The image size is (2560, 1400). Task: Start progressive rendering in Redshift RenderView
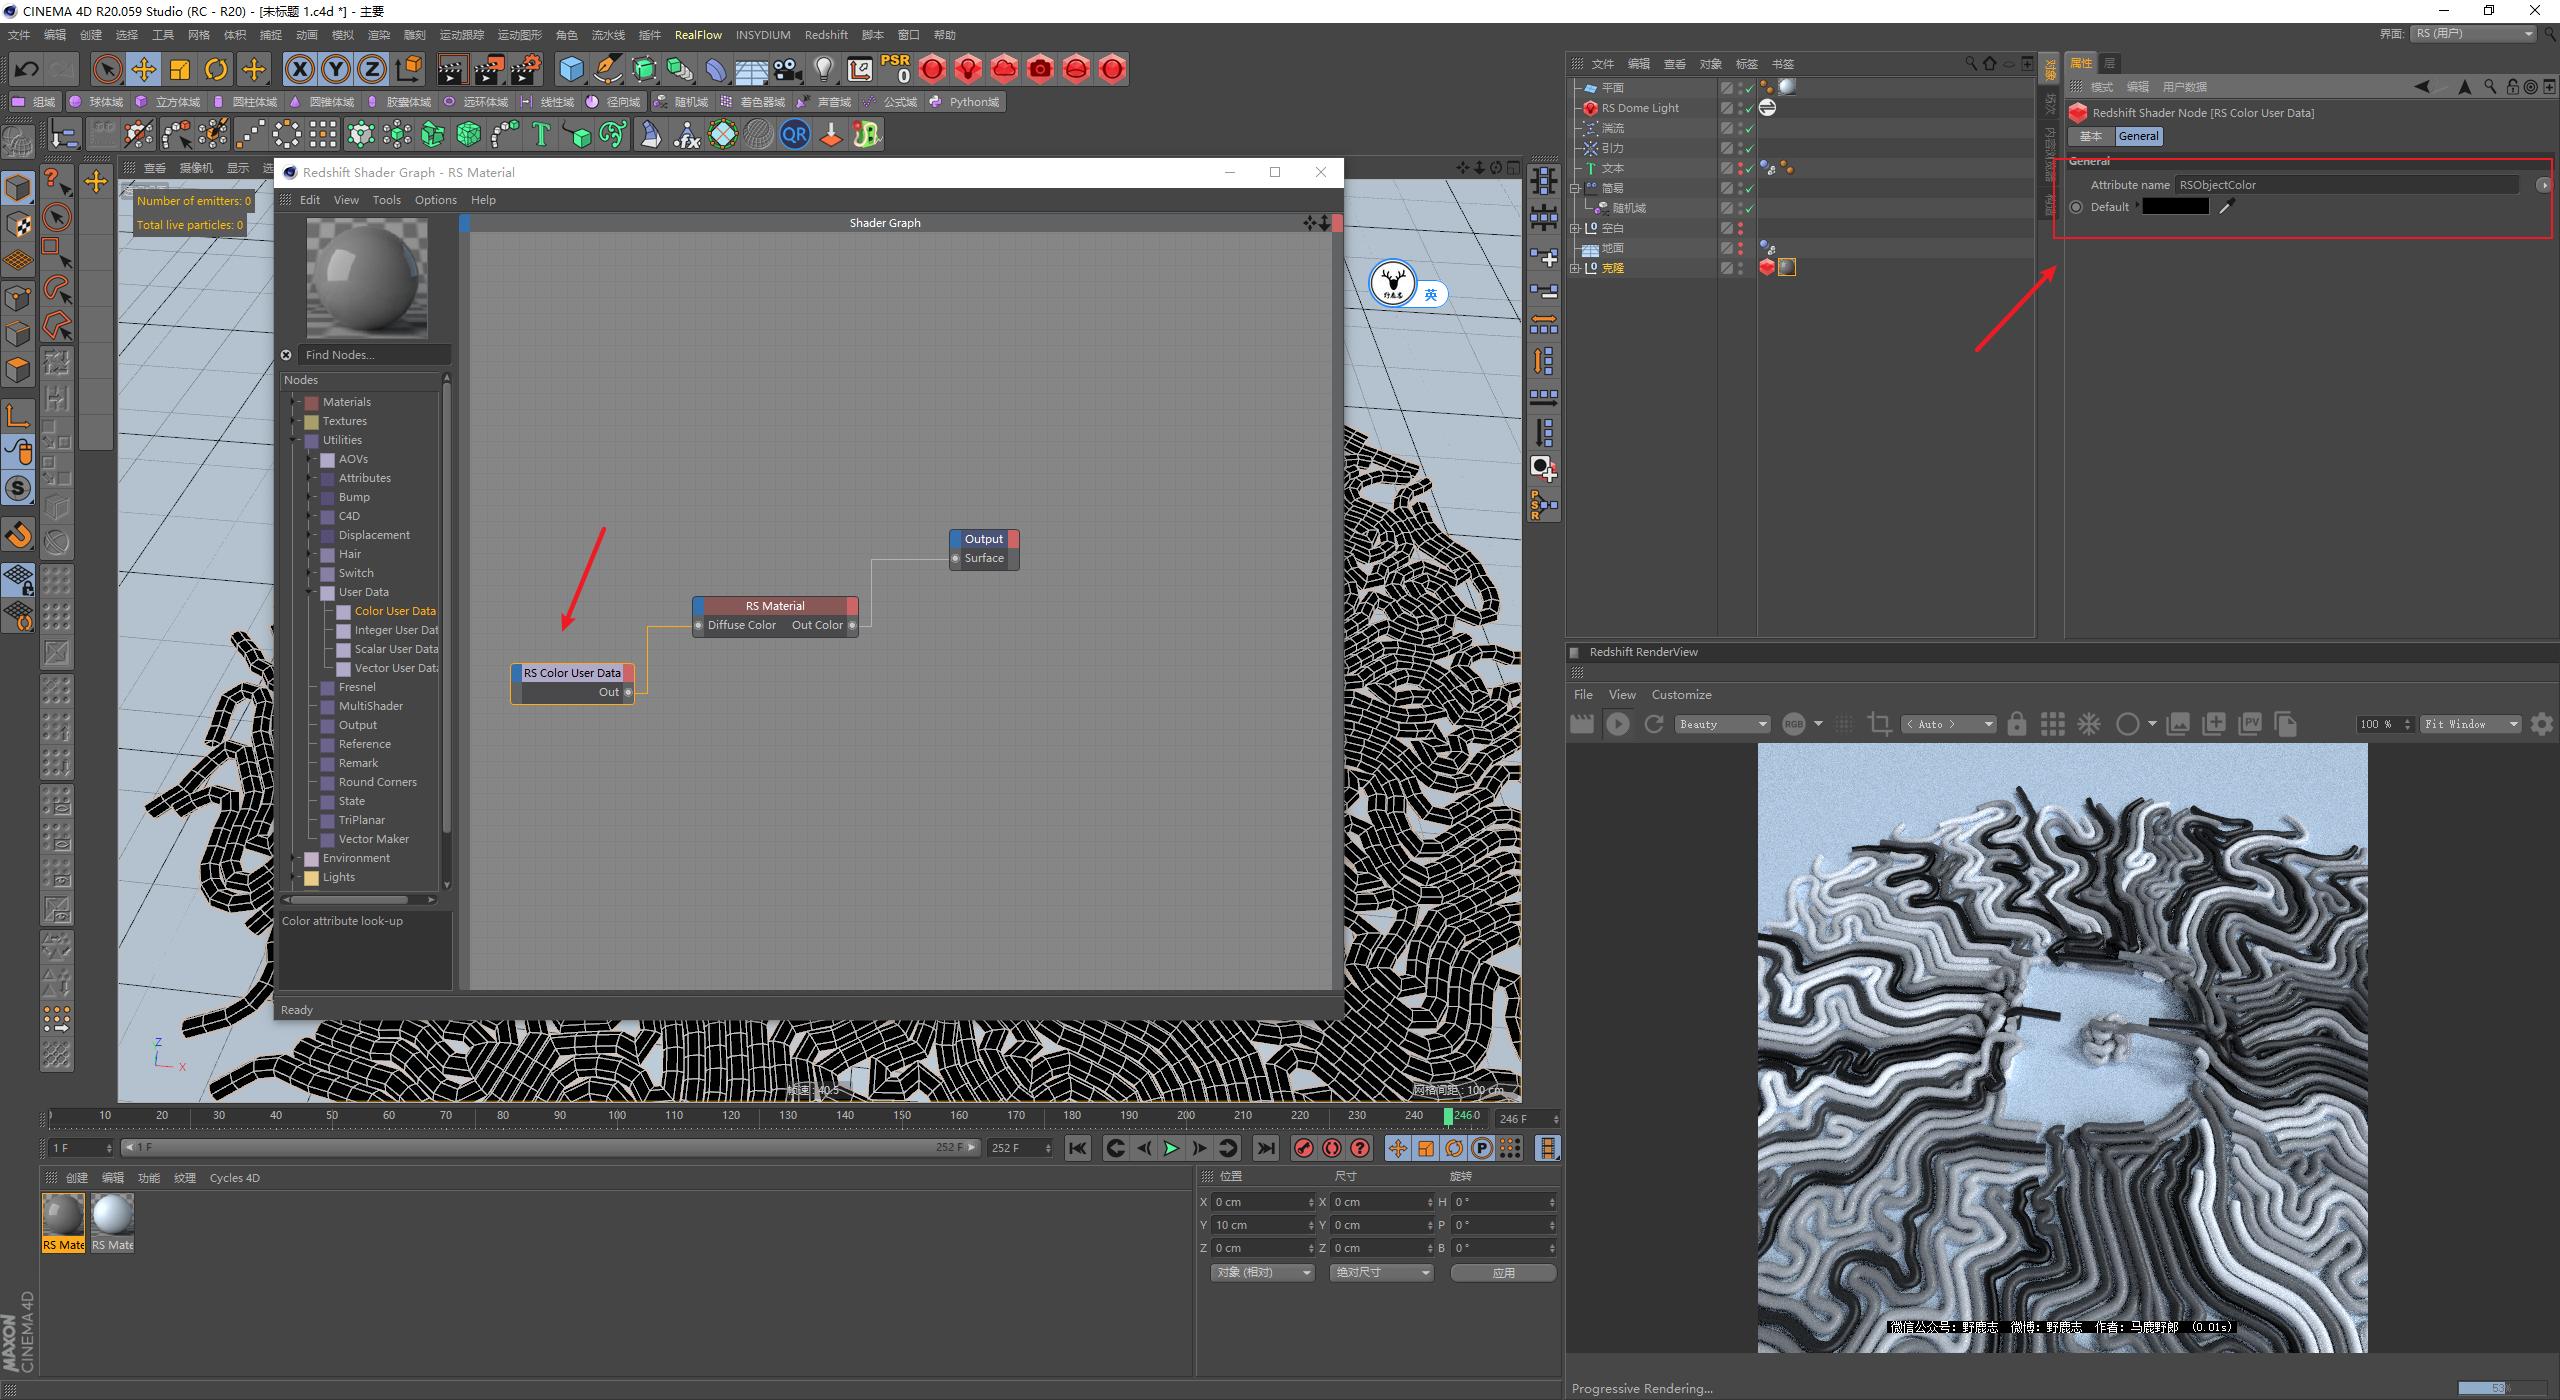(x=1617, y=723)
